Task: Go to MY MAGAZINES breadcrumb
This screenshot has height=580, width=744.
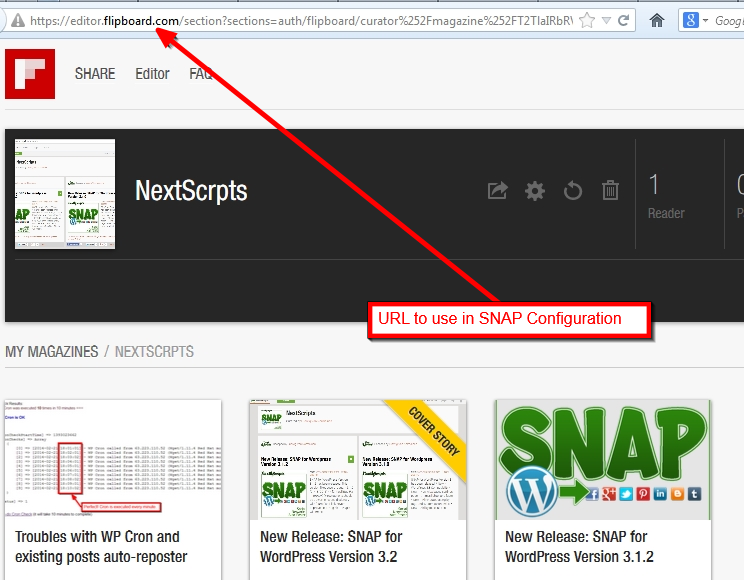Action: 52,352
